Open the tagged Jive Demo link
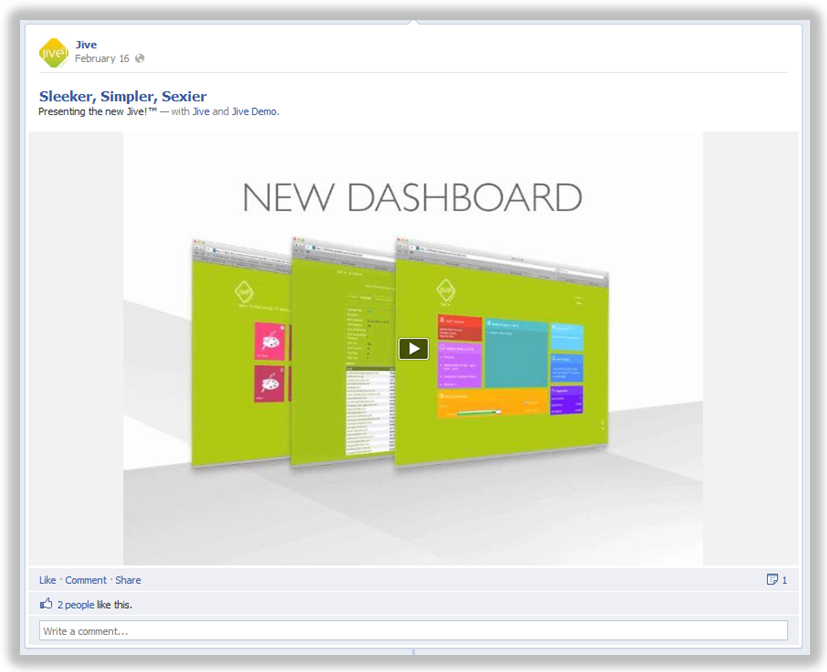Viewport: 827px width, 672px height. tap(254, 112)
